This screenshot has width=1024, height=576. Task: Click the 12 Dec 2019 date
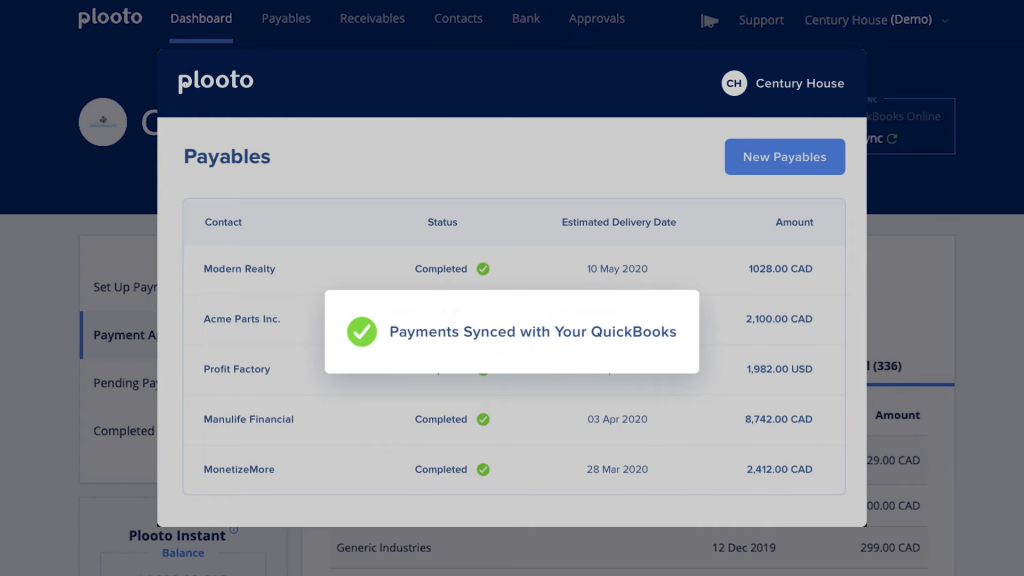pyautogui.click(x=744, y=548)
